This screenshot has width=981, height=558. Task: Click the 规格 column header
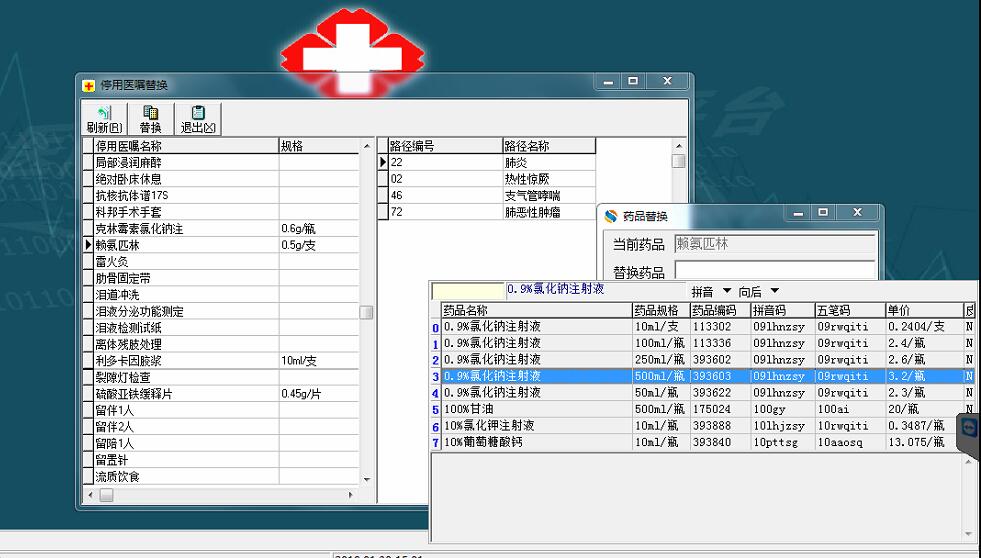(319, 146)
